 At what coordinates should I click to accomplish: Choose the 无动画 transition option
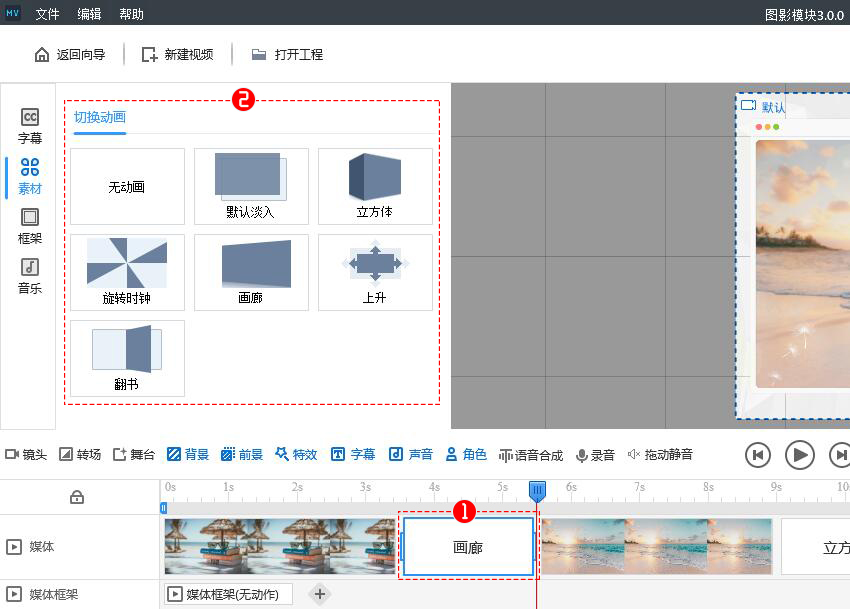click(x=127, y=187)
